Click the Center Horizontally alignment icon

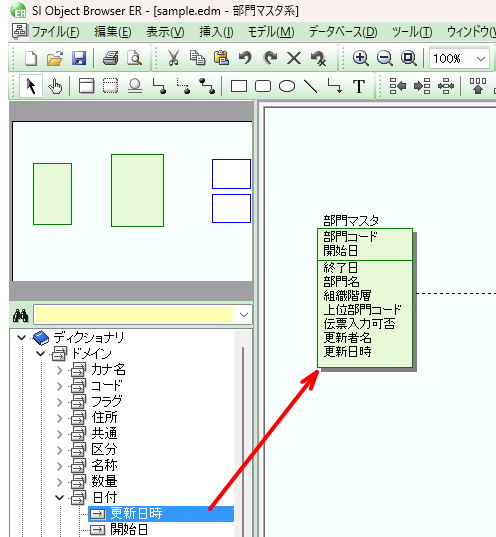446,86
